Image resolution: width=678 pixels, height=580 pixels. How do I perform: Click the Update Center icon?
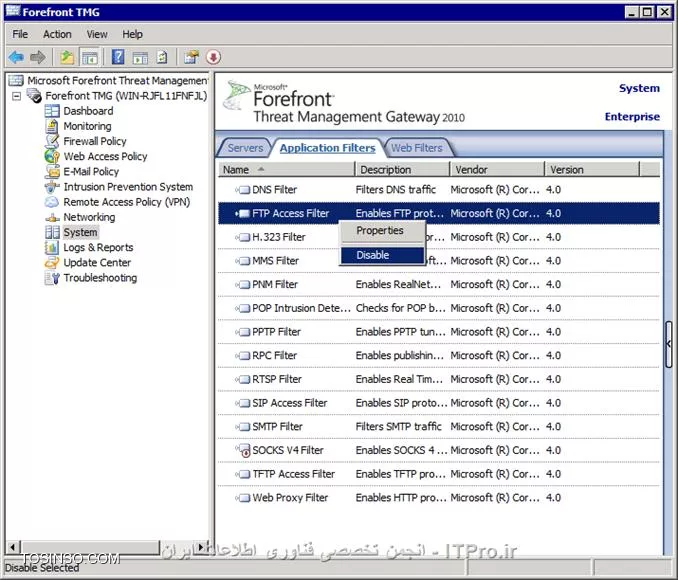pos(52,263)
